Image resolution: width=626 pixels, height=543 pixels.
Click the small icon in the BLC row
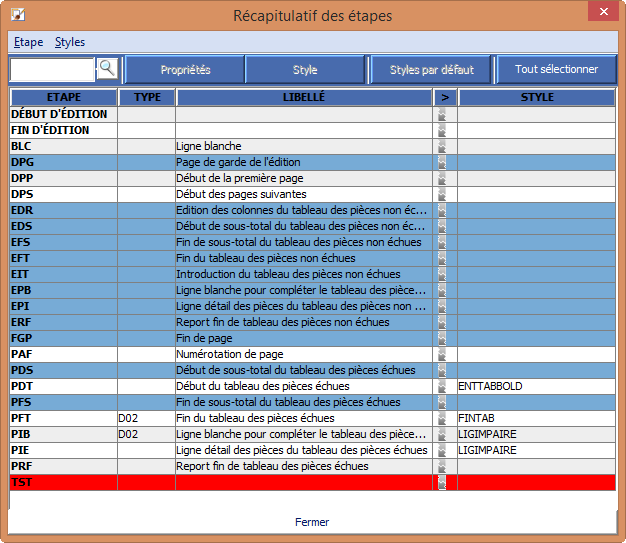pos(441,146)
